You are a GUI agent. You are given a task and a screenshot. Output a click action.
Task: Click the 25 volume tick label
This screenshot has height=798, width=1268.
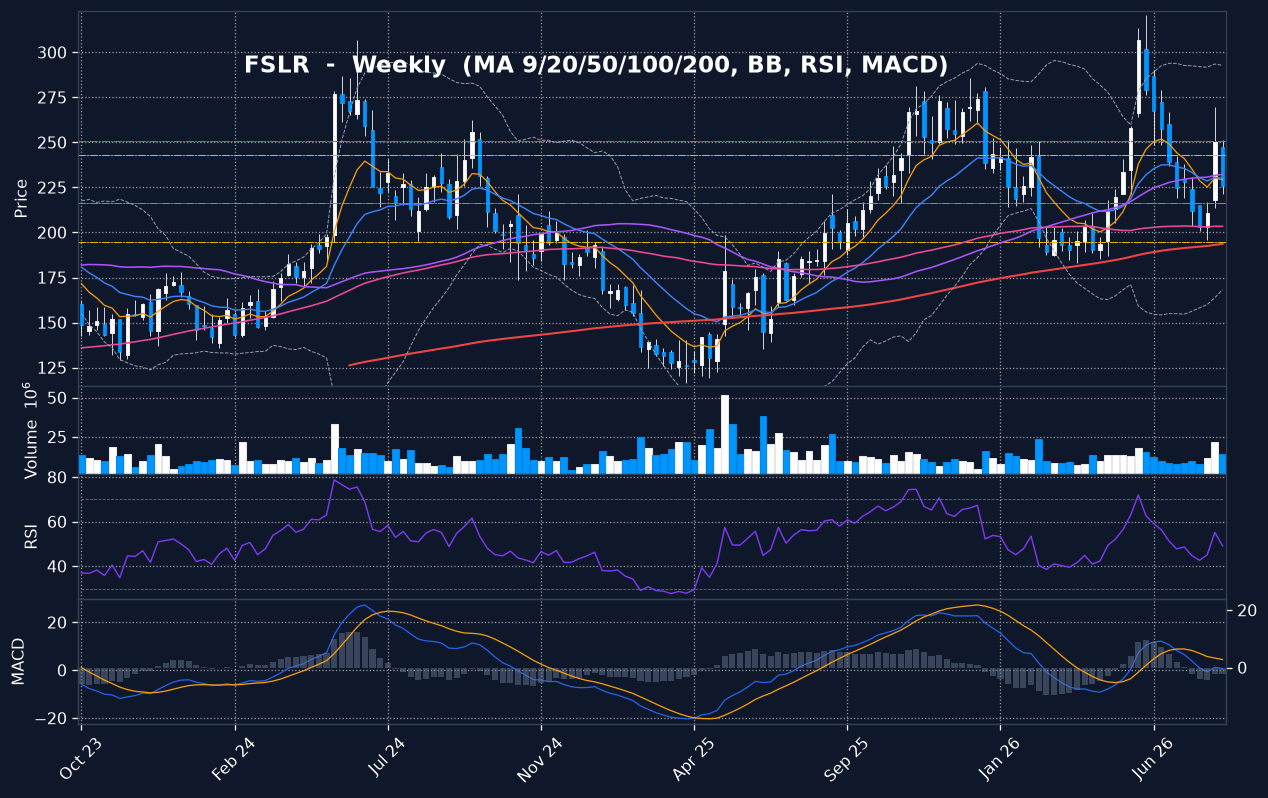57,437
